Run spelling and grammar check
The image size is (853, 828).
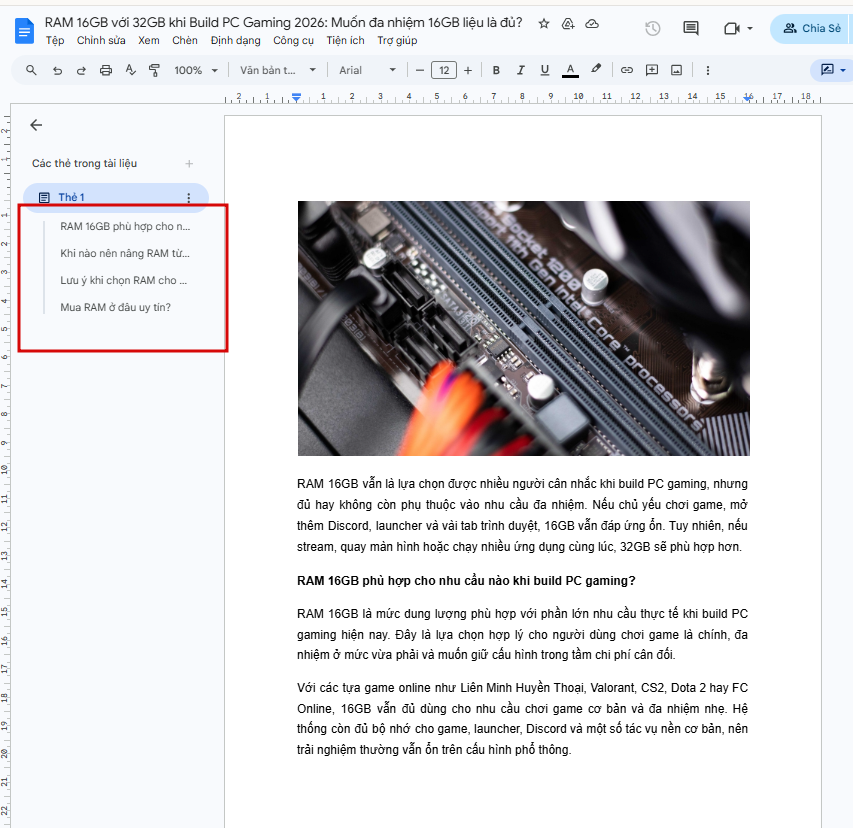(x=131, y=70)
